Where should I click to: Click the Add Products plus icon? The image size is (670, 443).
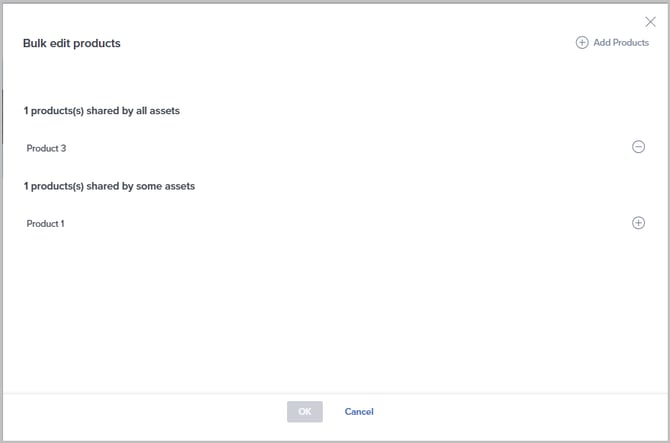582,43
